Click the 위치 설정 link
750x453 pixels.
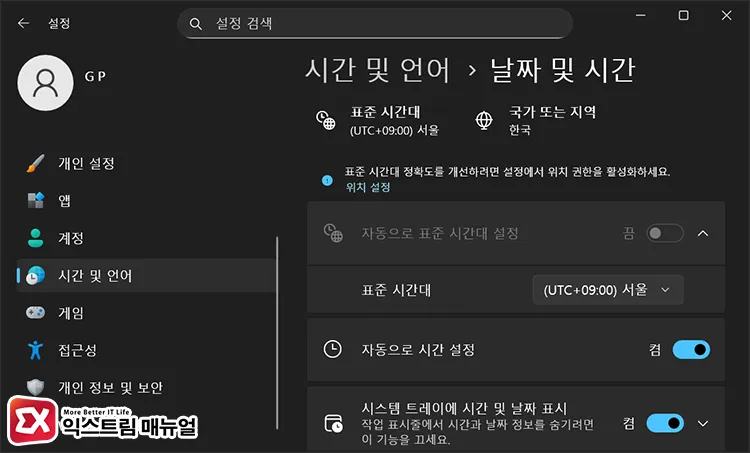click(x=368, y=188)
